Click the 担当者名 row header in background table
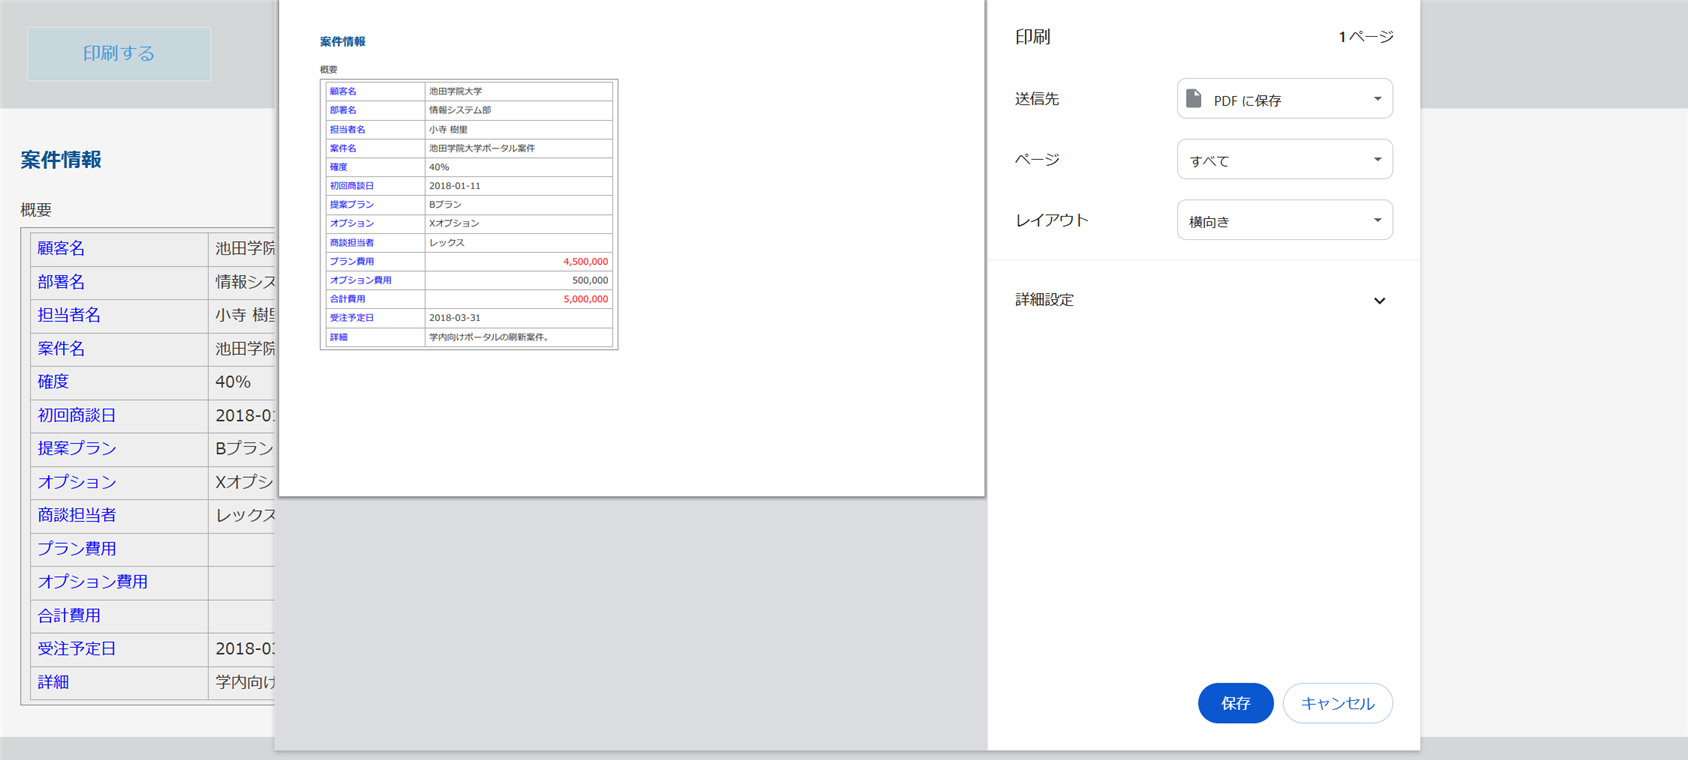Image resolution: width=1688 pixels, height=760 pixels. [x=69, y=315]
